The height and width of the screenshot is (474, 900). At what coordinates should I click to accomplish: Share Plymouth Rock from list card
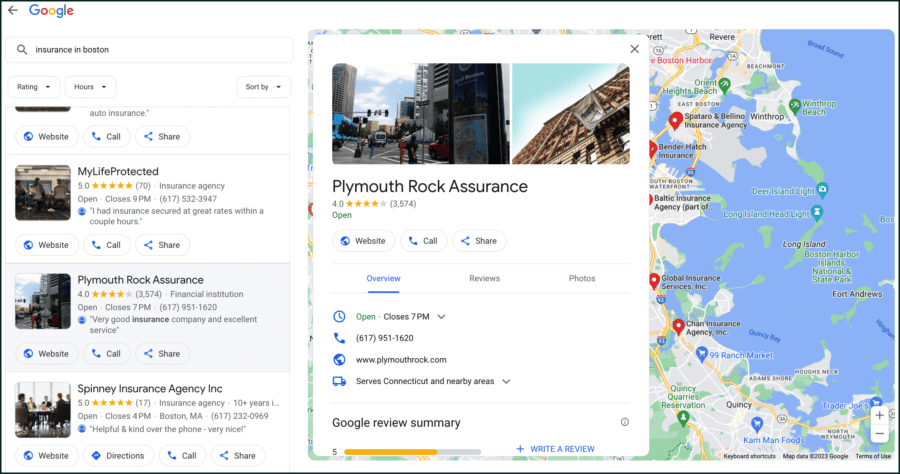162,353
